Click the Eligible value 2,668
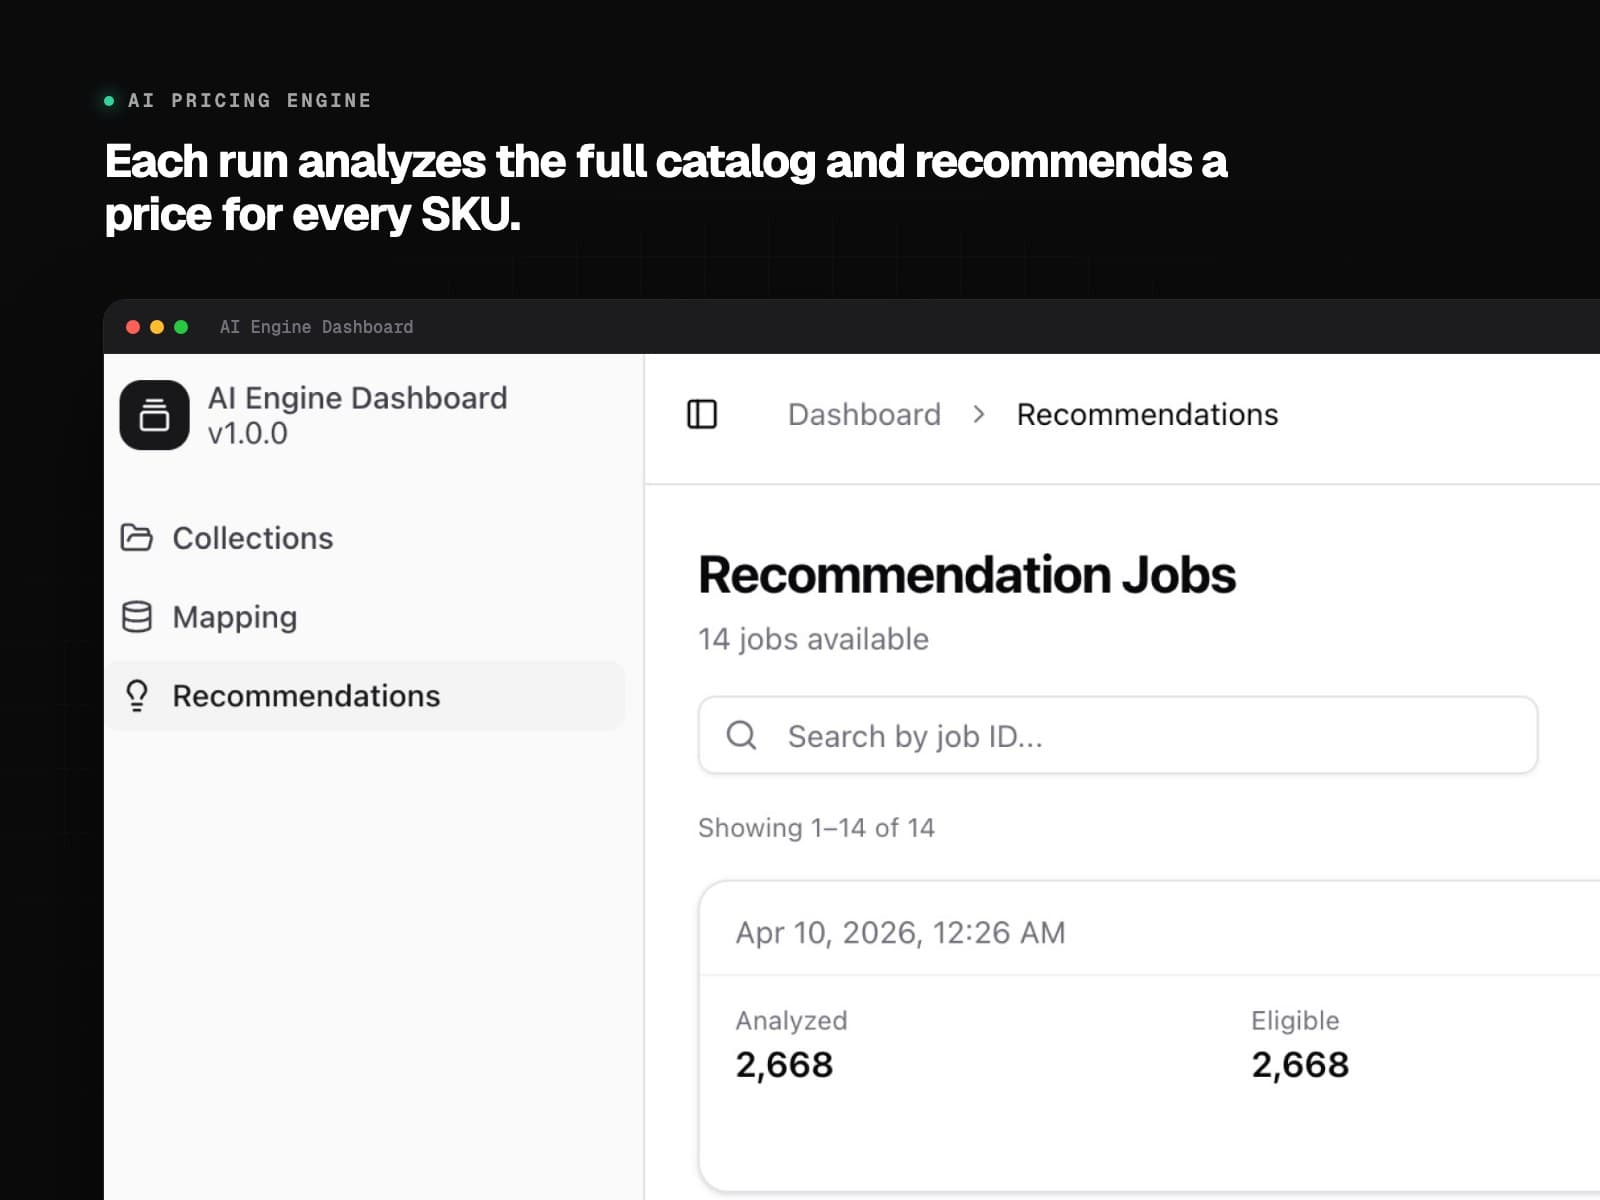This screenshot has height=1200, width=1600. coord(1300,1065)
